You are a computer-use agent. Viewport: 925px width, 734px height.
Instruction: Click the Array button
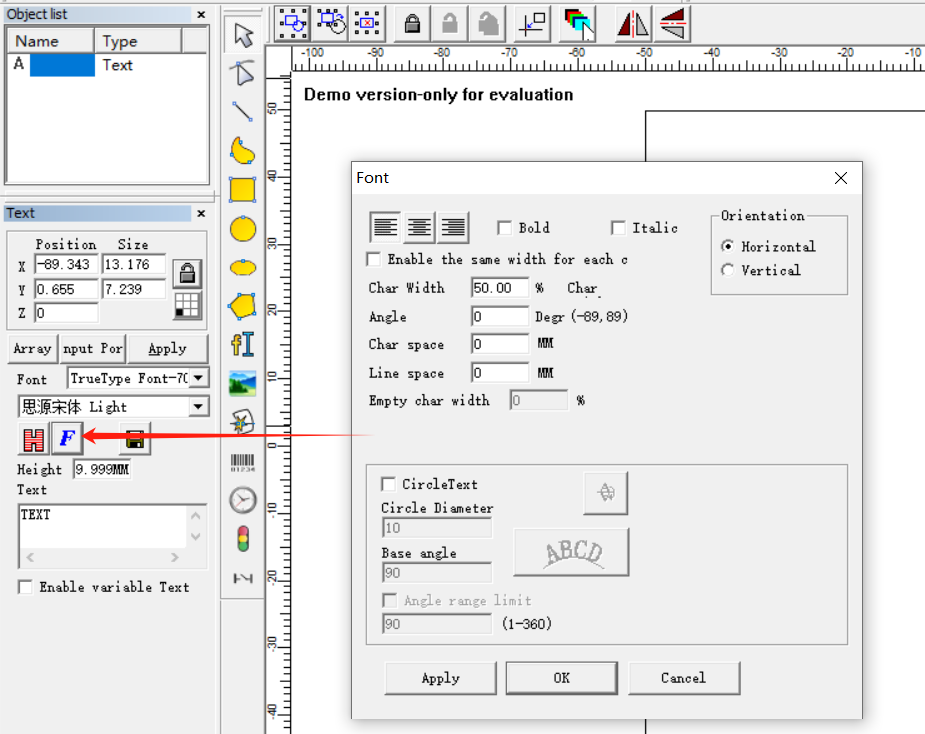point(32,348)
